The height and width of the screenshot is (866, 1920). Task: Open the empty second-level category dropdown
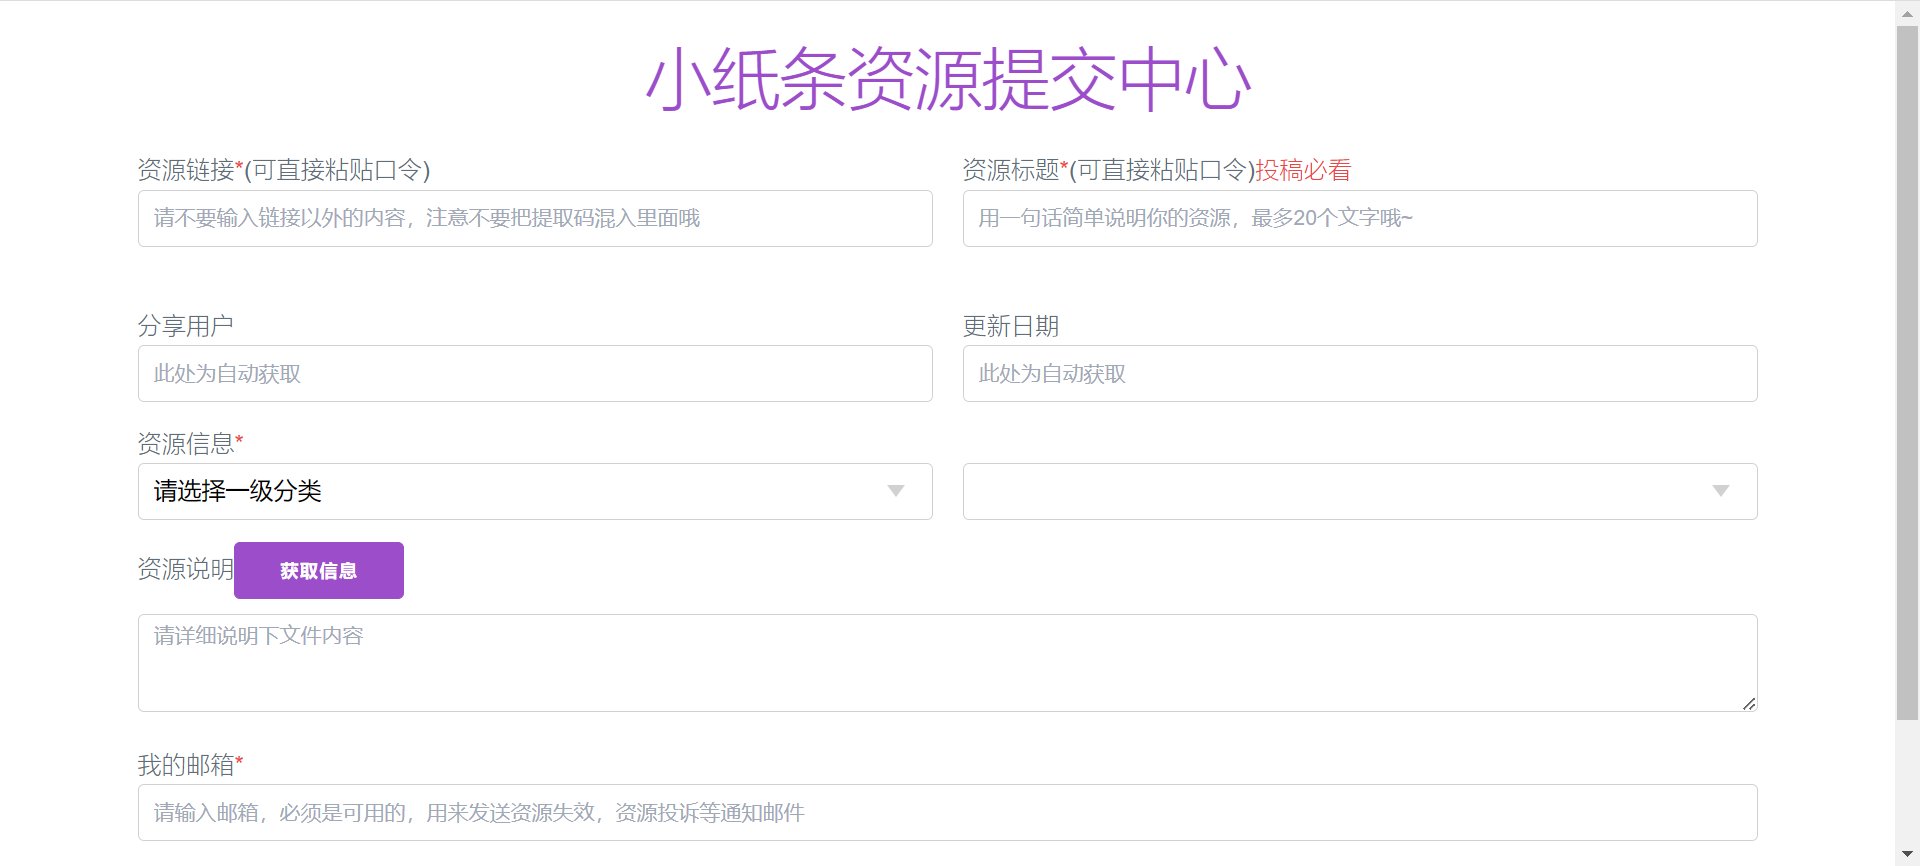1360,491
